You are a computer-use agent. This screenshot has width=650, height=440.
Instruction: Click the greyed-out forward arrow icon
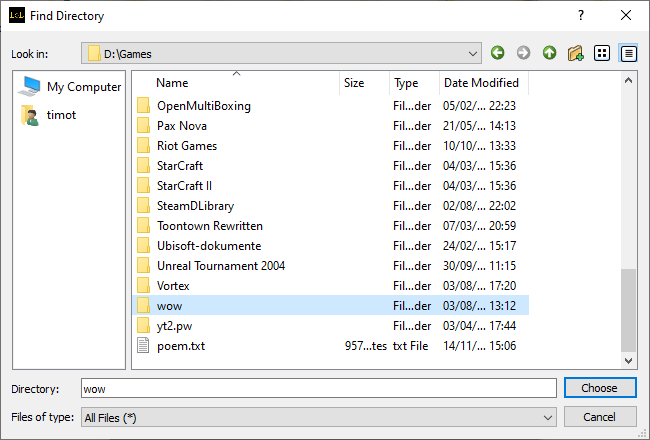(x=523, y=53)
